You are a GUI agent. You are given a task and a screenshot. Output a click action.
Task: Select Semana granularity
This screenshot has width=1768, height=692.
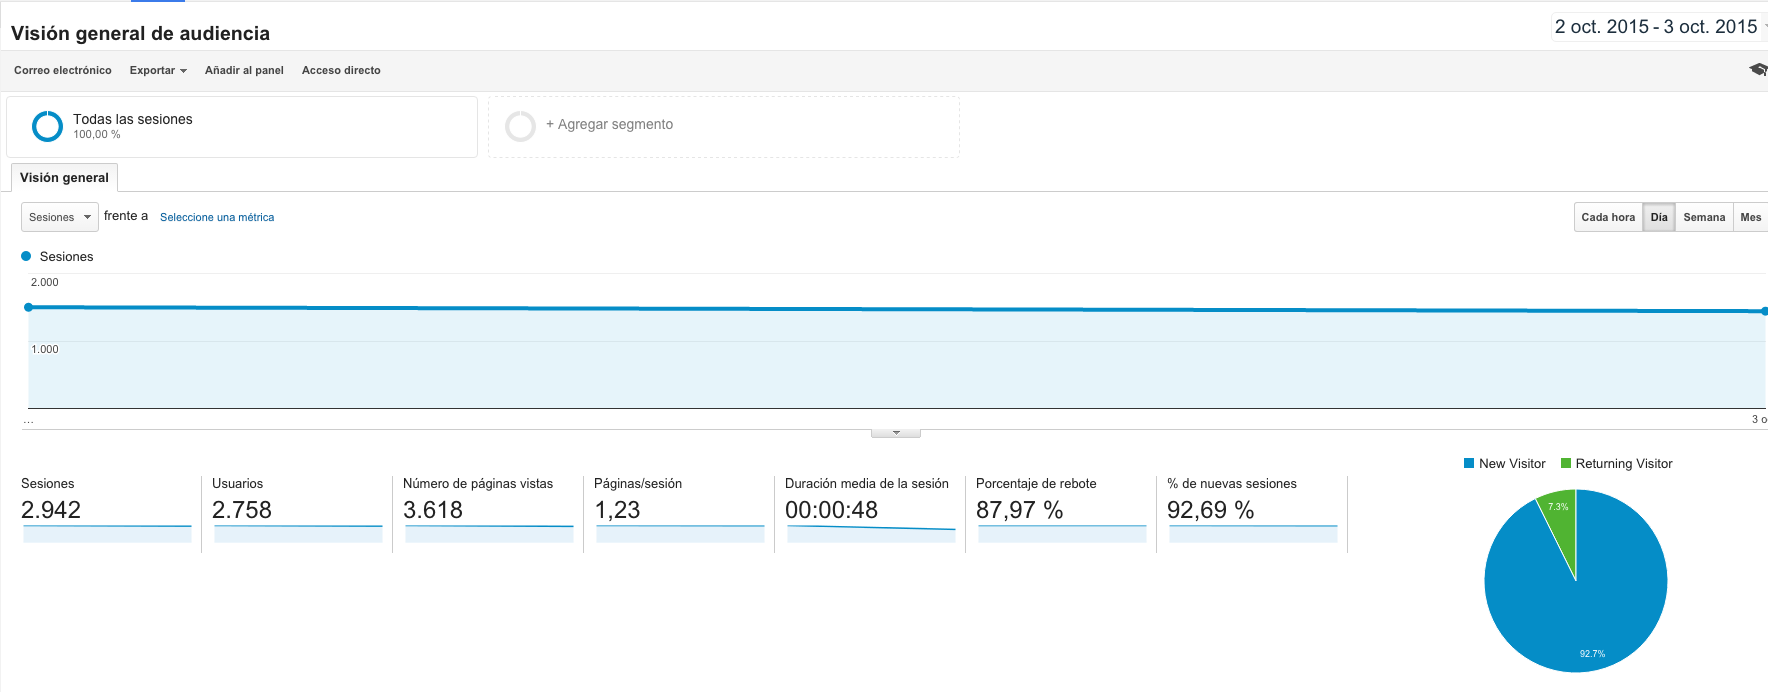(1704, 217)
